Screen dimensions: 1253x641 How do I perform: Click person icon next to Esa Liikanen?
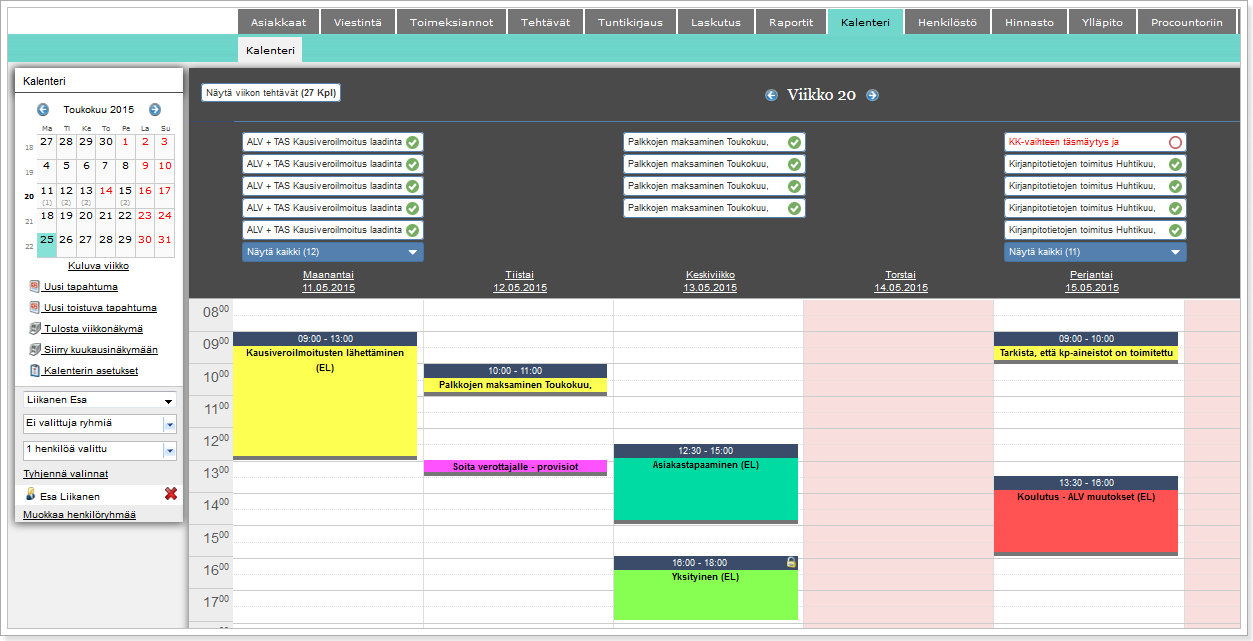(31, 495)
